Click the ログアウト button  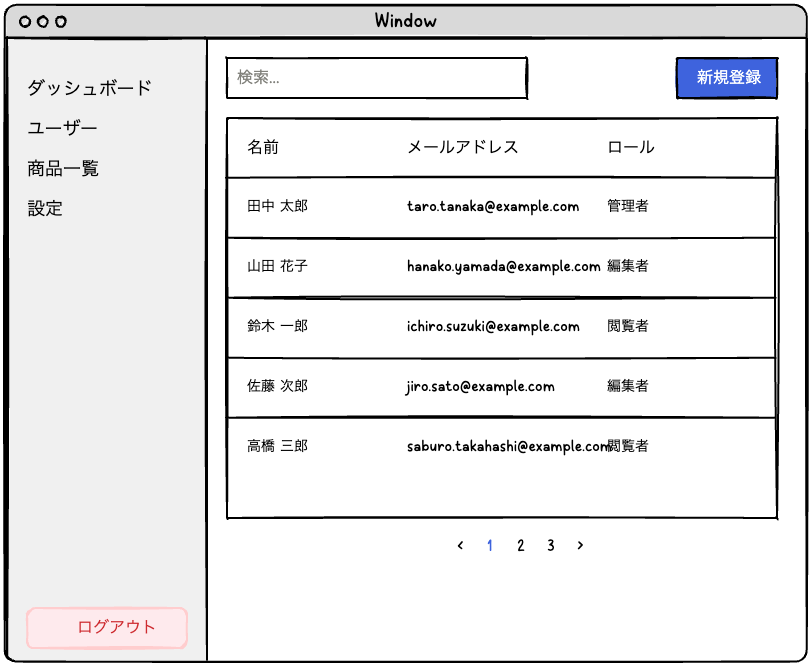[x=107, y=627]
